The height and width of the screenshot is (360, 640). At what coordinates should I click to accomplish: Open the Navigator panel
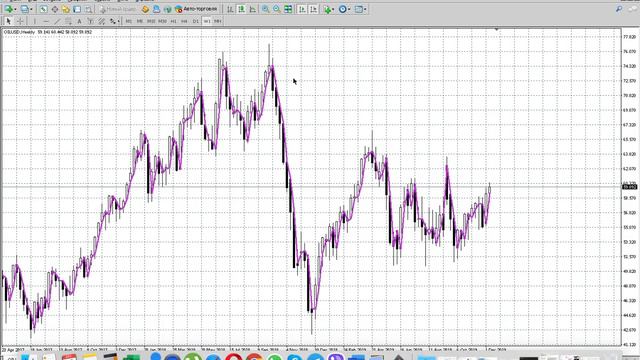coord(66,9)
